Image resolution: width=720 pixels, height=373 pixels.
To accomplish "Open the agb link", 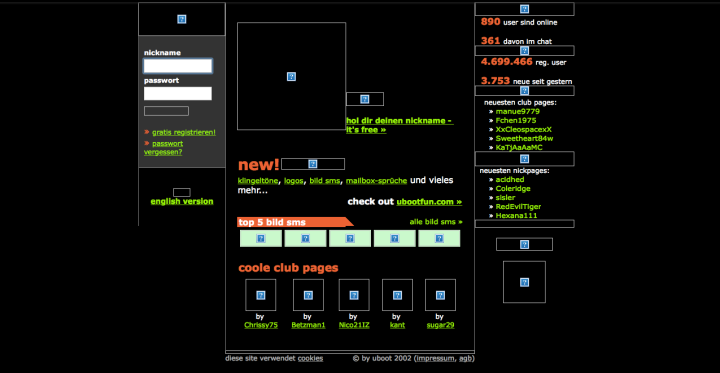I will [x=466, y=358].
